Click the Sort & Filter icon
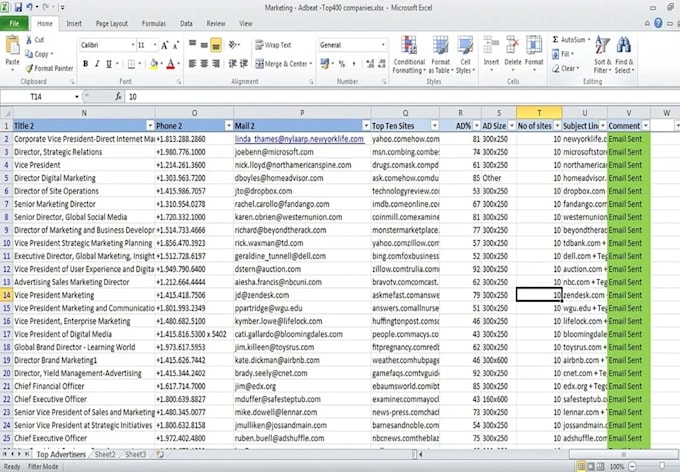The height and width of the screenshot is (472, 680). pyautogui.click(x=602, y=46)
